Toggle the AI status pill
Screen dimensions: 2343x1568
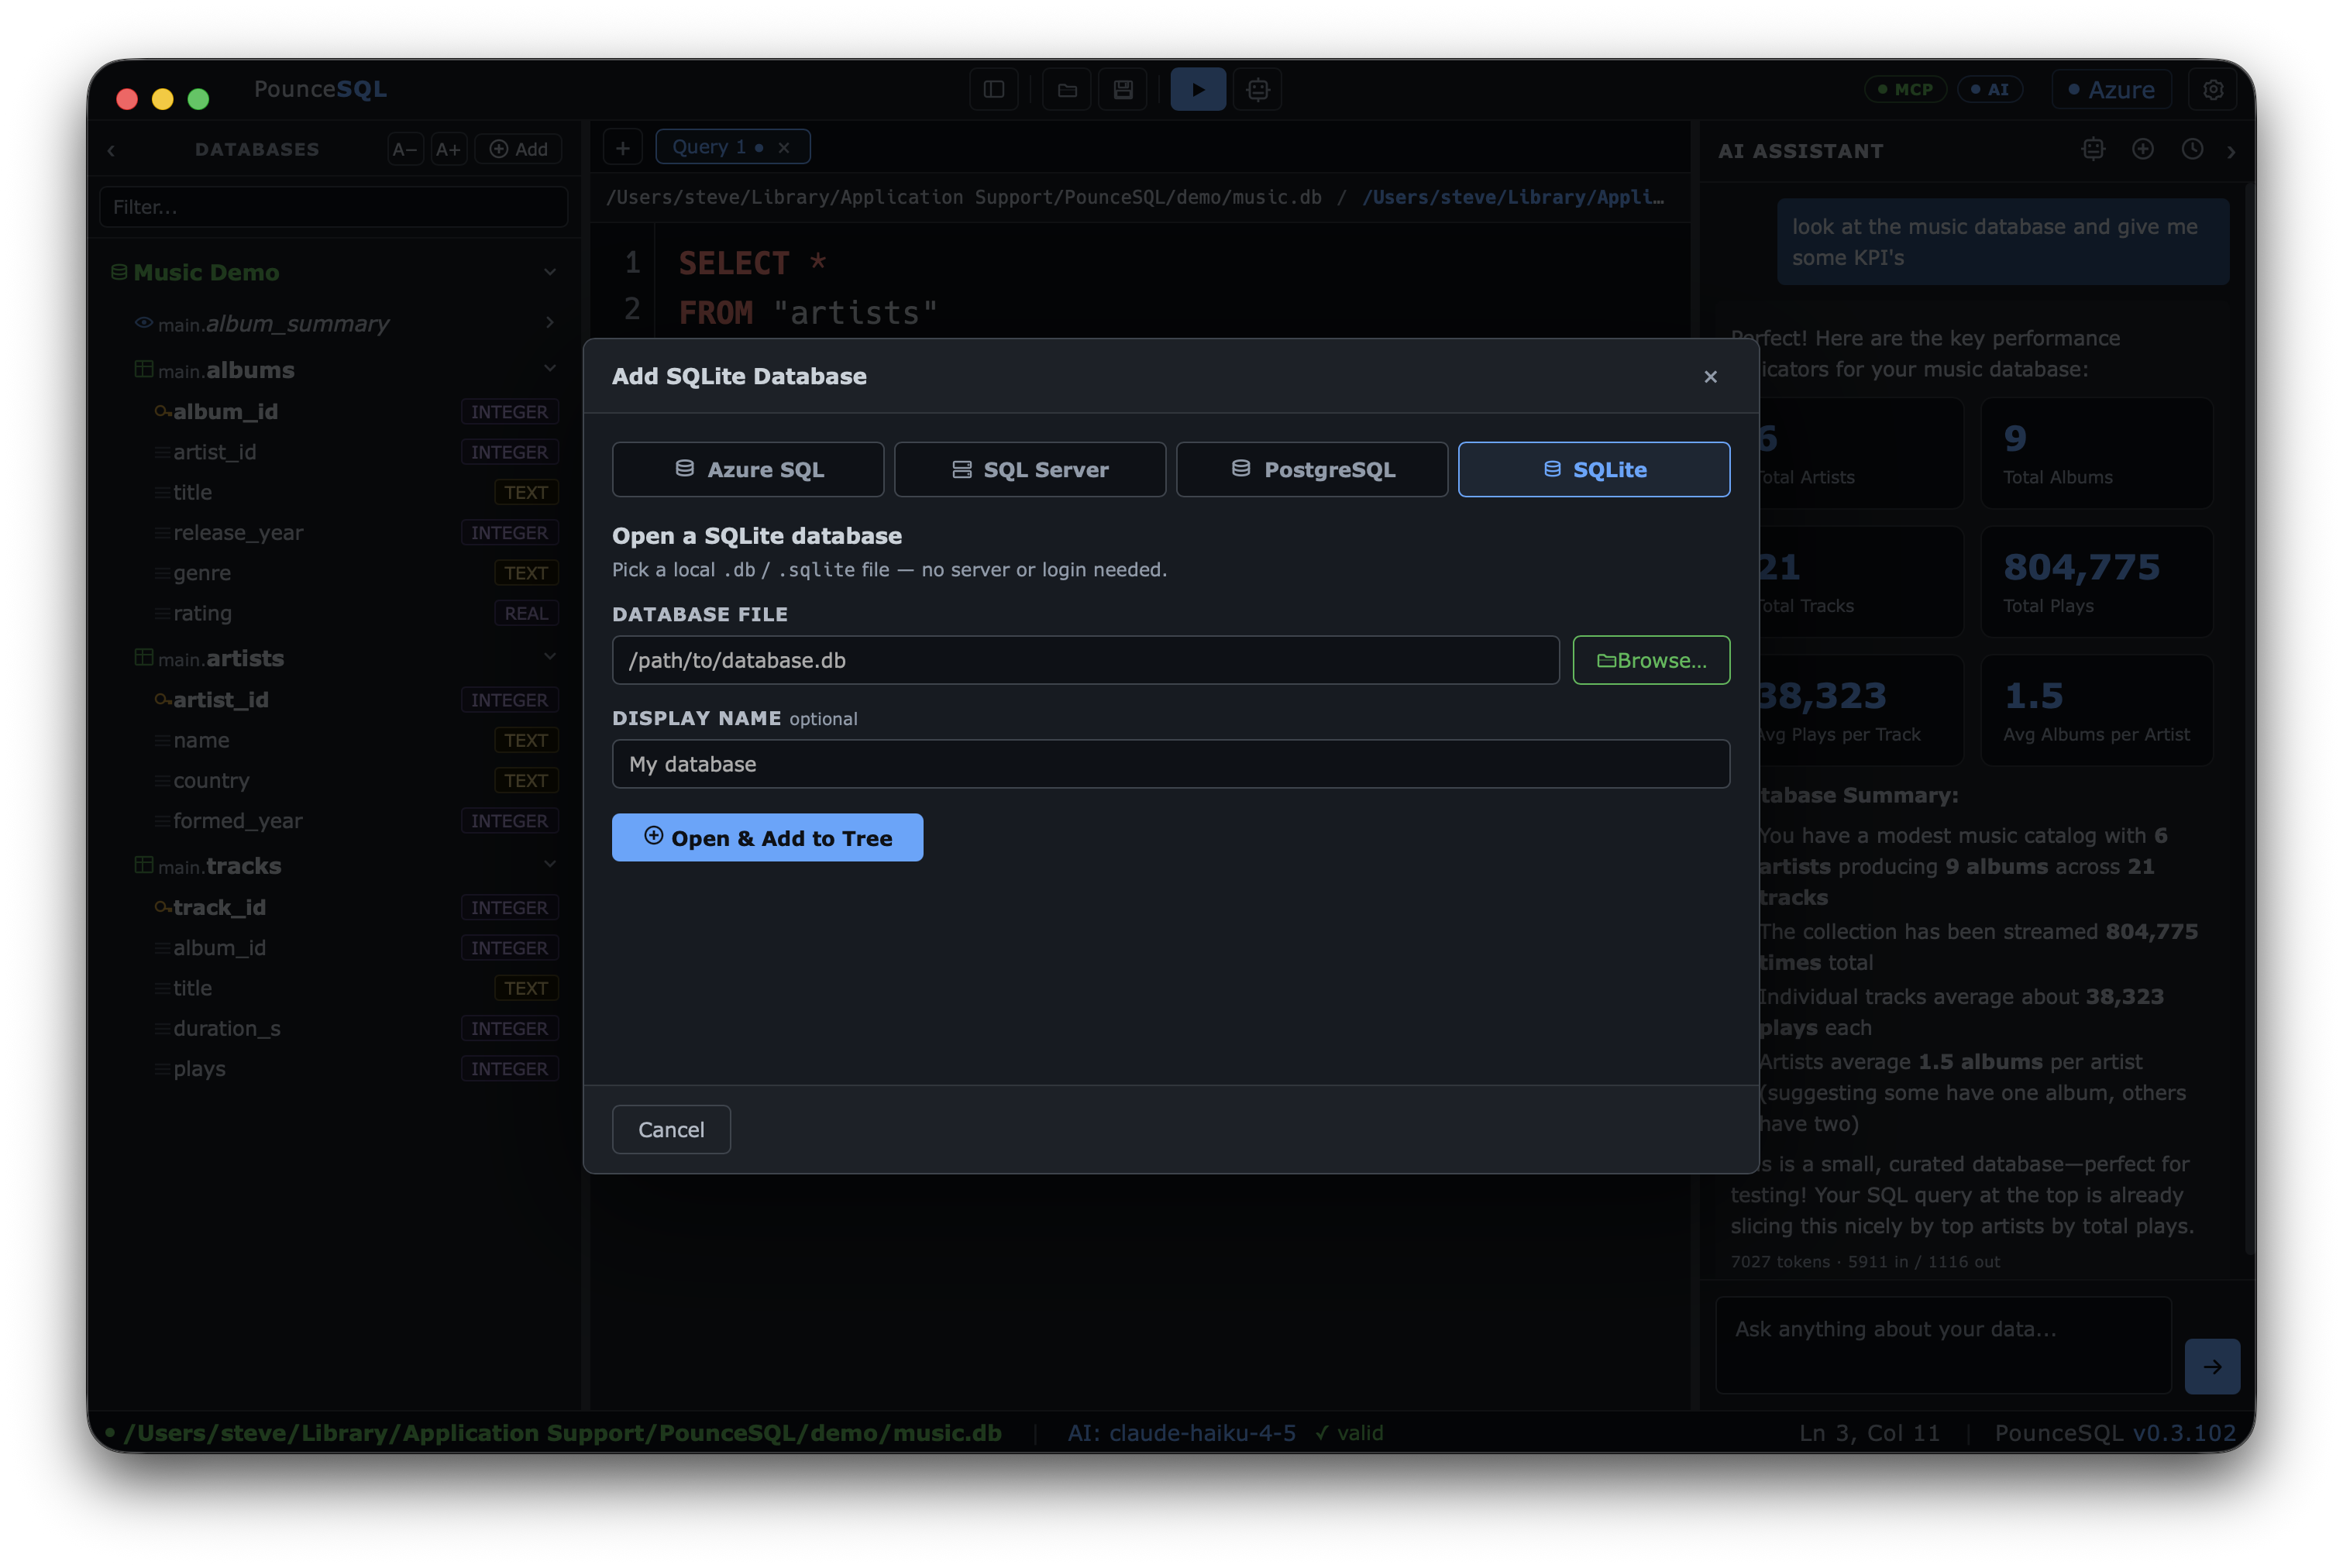click(x=1989, y=89)
